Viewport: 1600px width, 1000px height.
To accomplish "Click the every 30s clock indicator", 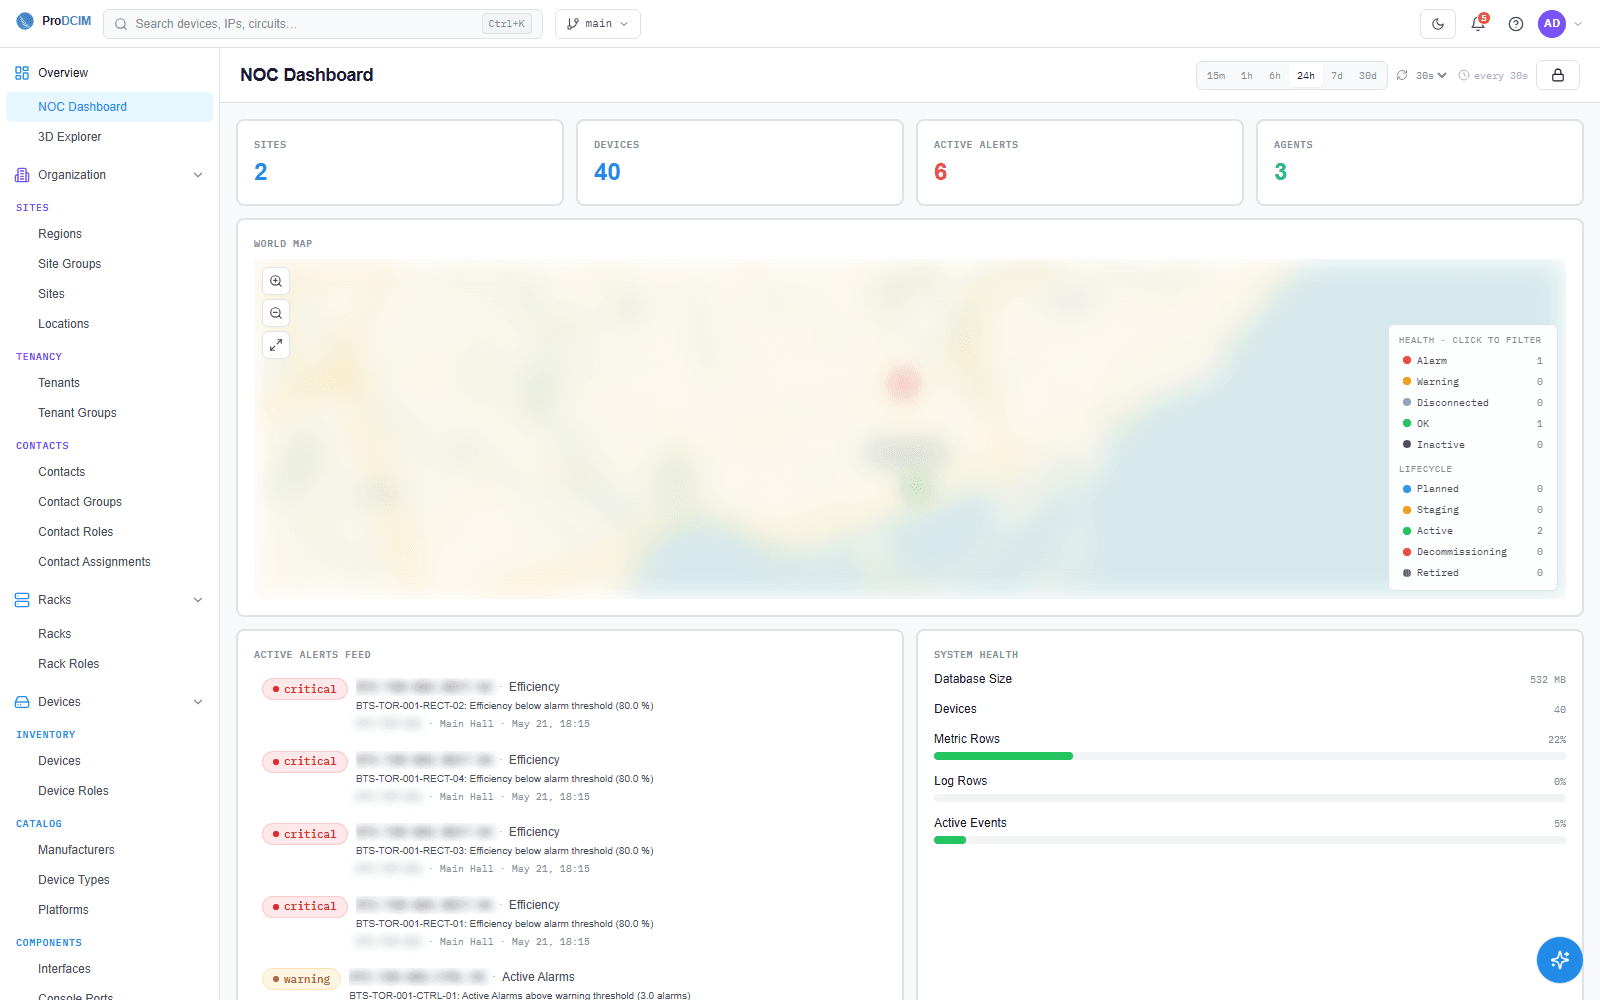I will coord(1493,76).
